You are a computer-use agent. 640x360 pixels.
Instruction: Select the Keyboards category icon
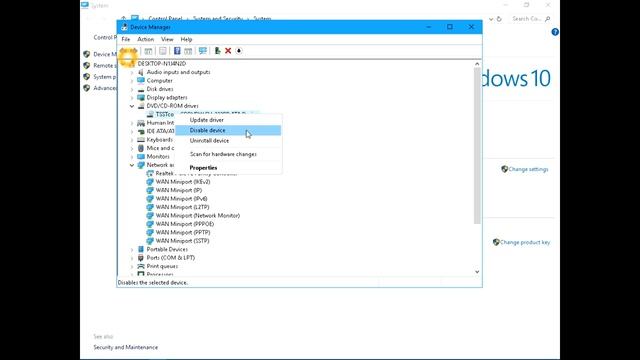(141, 140)
